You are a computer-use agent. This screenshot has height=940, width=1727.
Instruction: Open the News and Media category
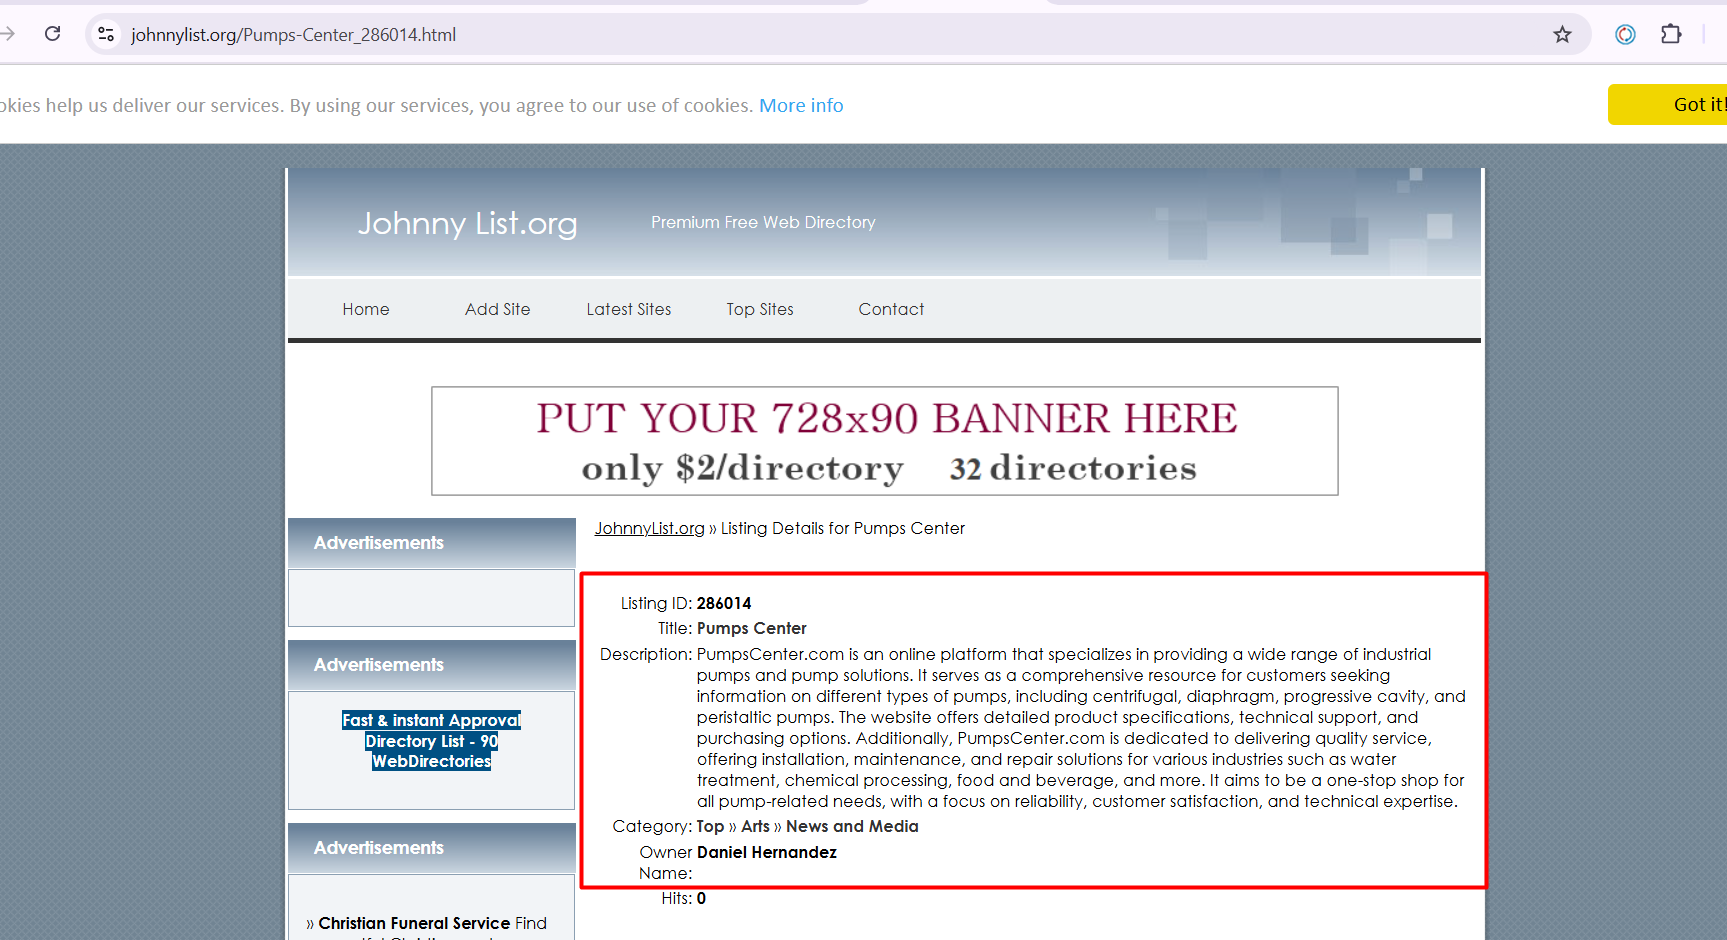point(852,826)
